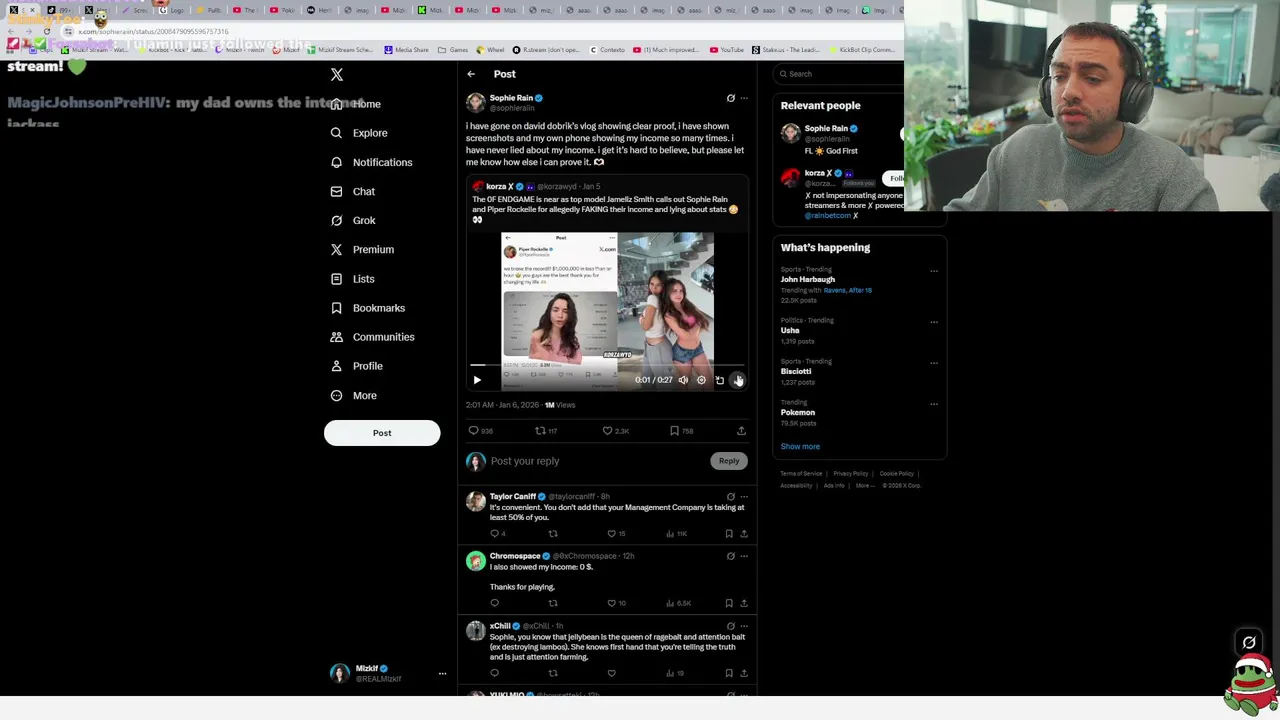Open Premium in the sidebar

pyautogui.click(x=362, y=249)
